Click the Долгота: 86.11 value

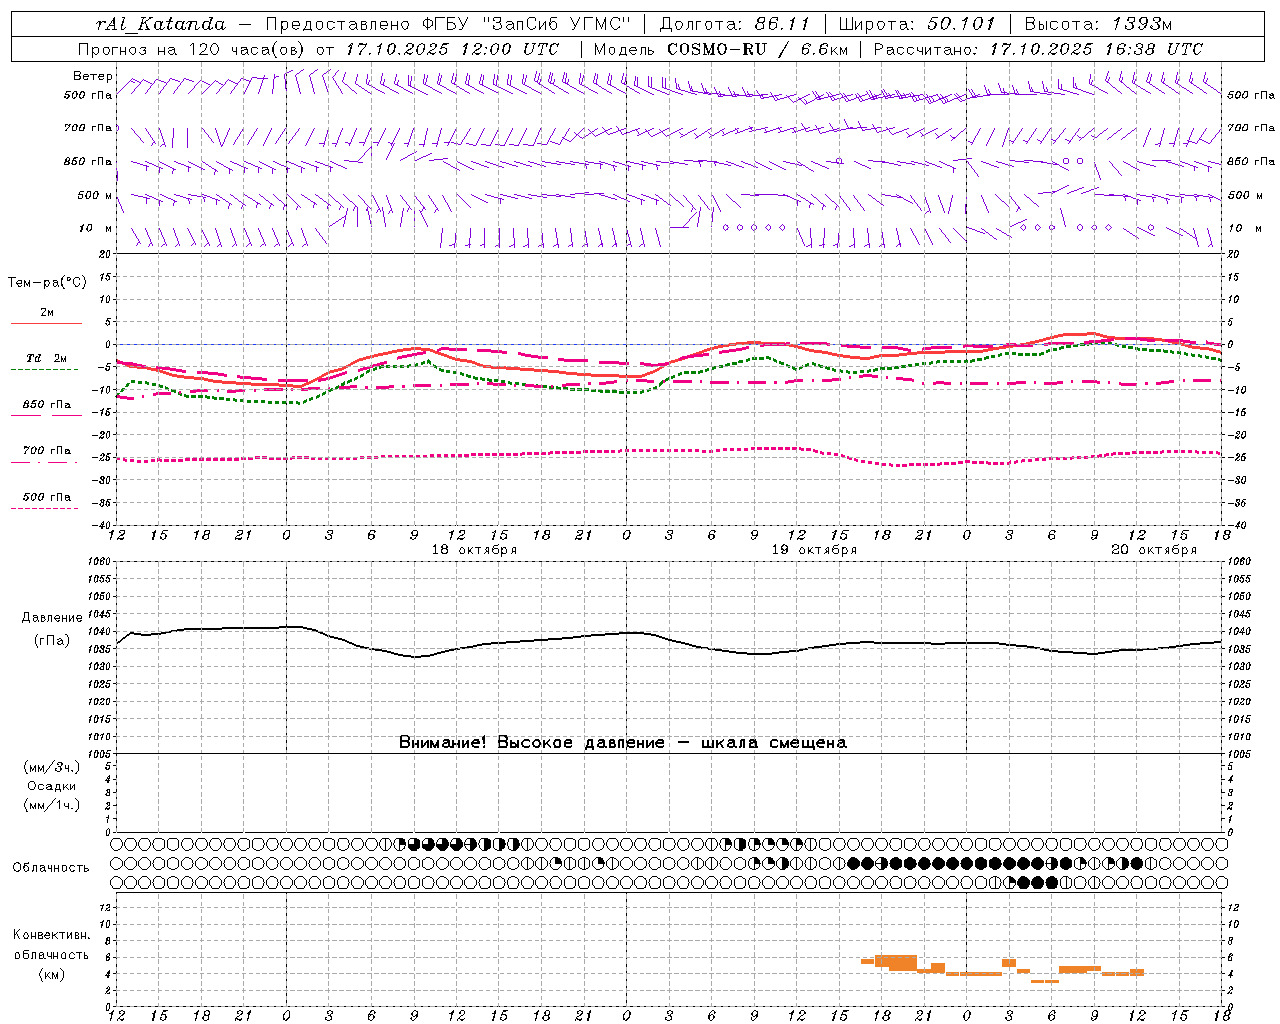734,24
